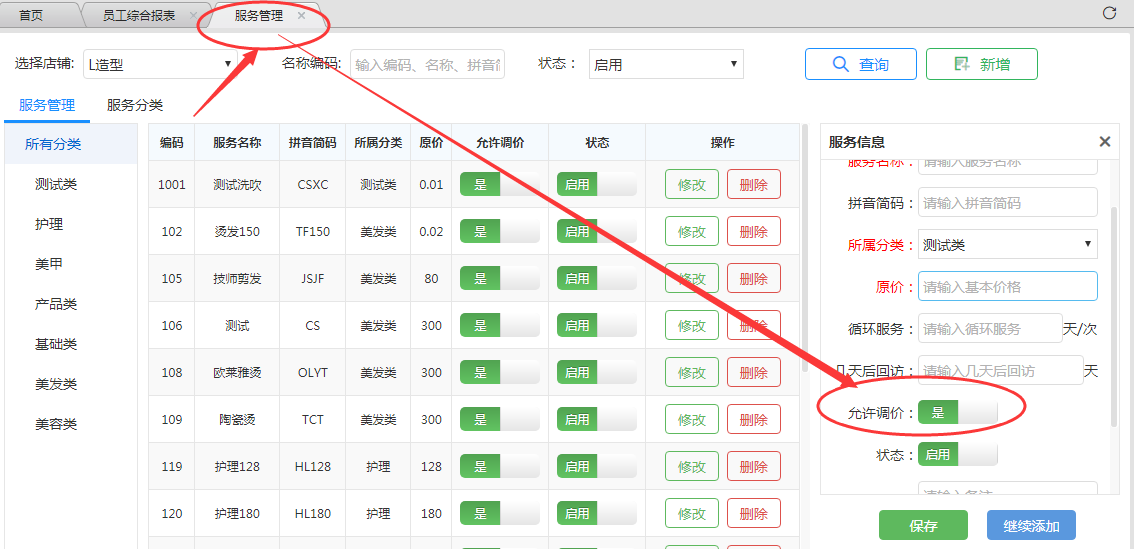
Task: Select the 服务管理 top tab
Action: tap(258, 15)
